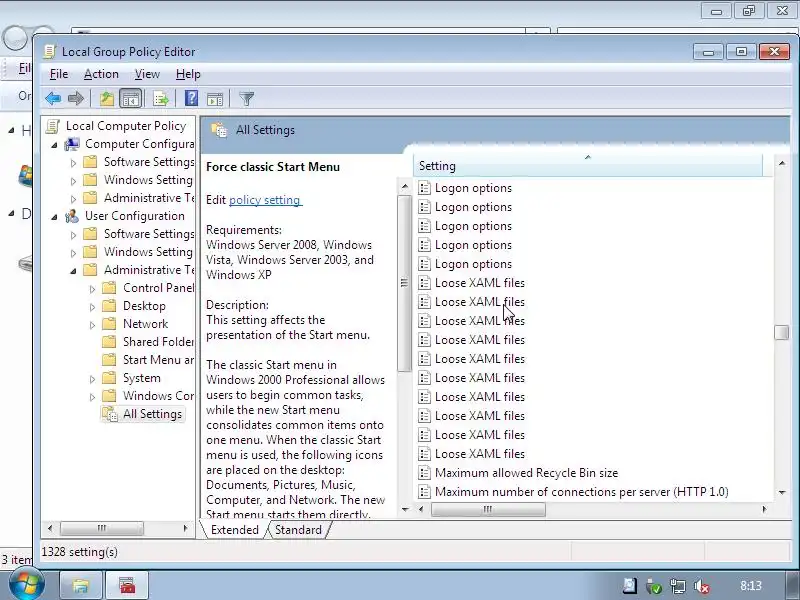This screenshot has height=600, width=800.
Task: Click the All Settings header icon
Action: 219,130
